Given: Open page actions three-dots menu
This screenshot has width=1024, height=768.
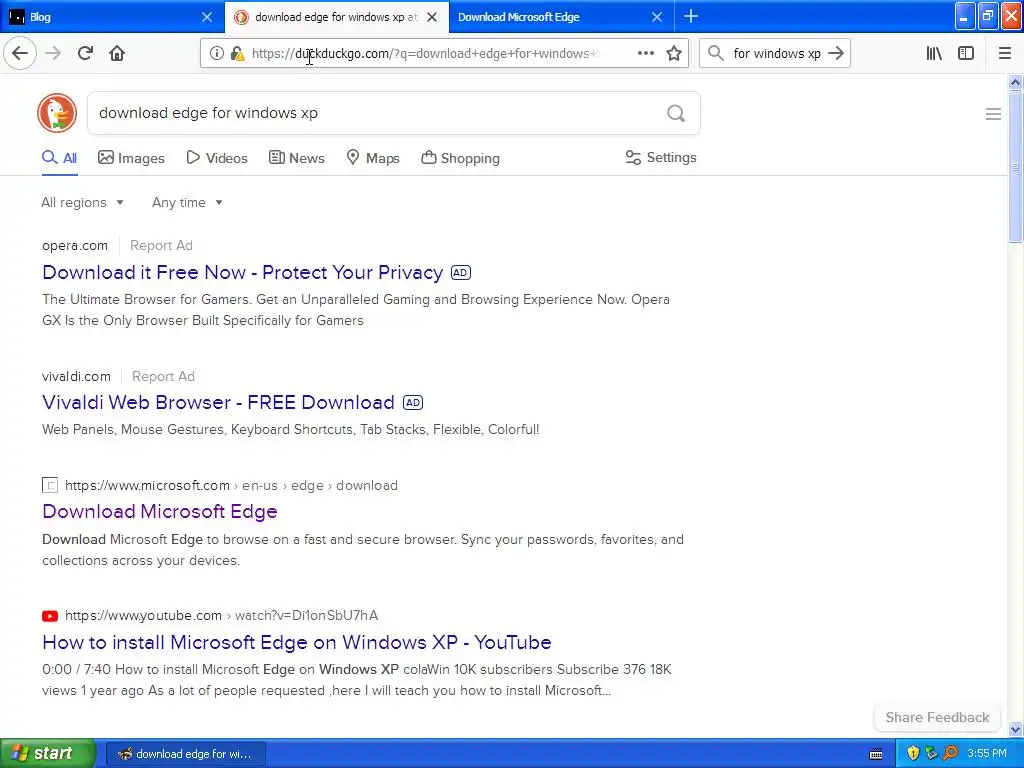Looking at the screenshot, I should [645, 54].
